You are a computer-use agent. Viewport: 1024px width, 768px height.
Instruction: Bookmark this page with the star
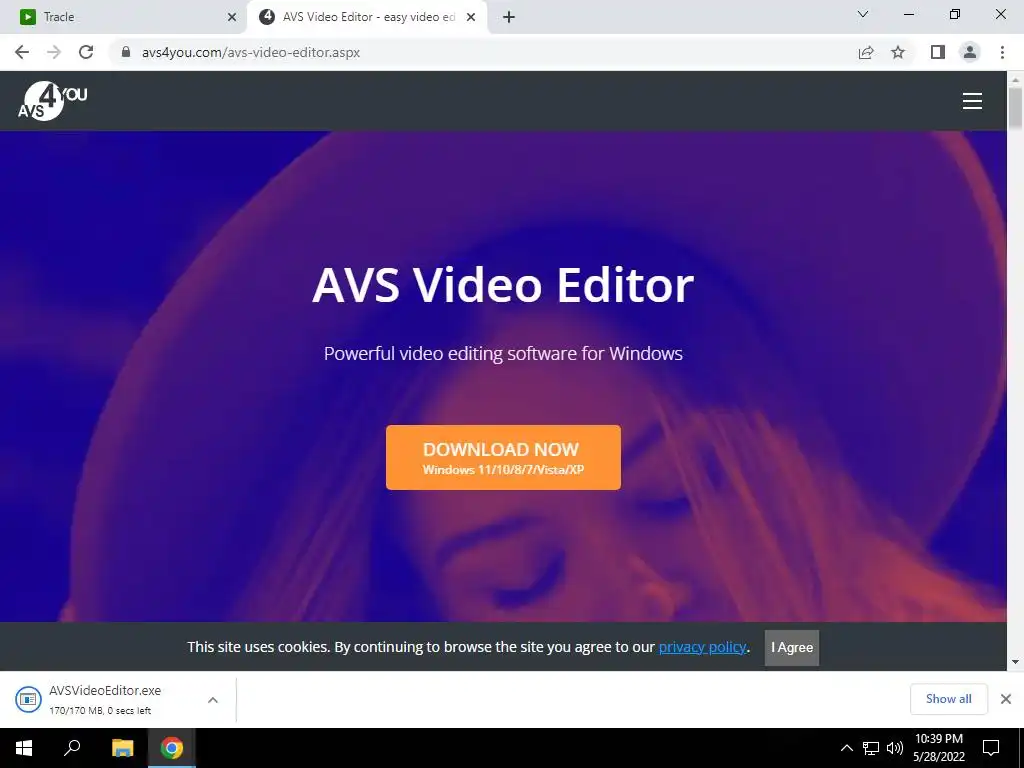click(x=898, y=52)
